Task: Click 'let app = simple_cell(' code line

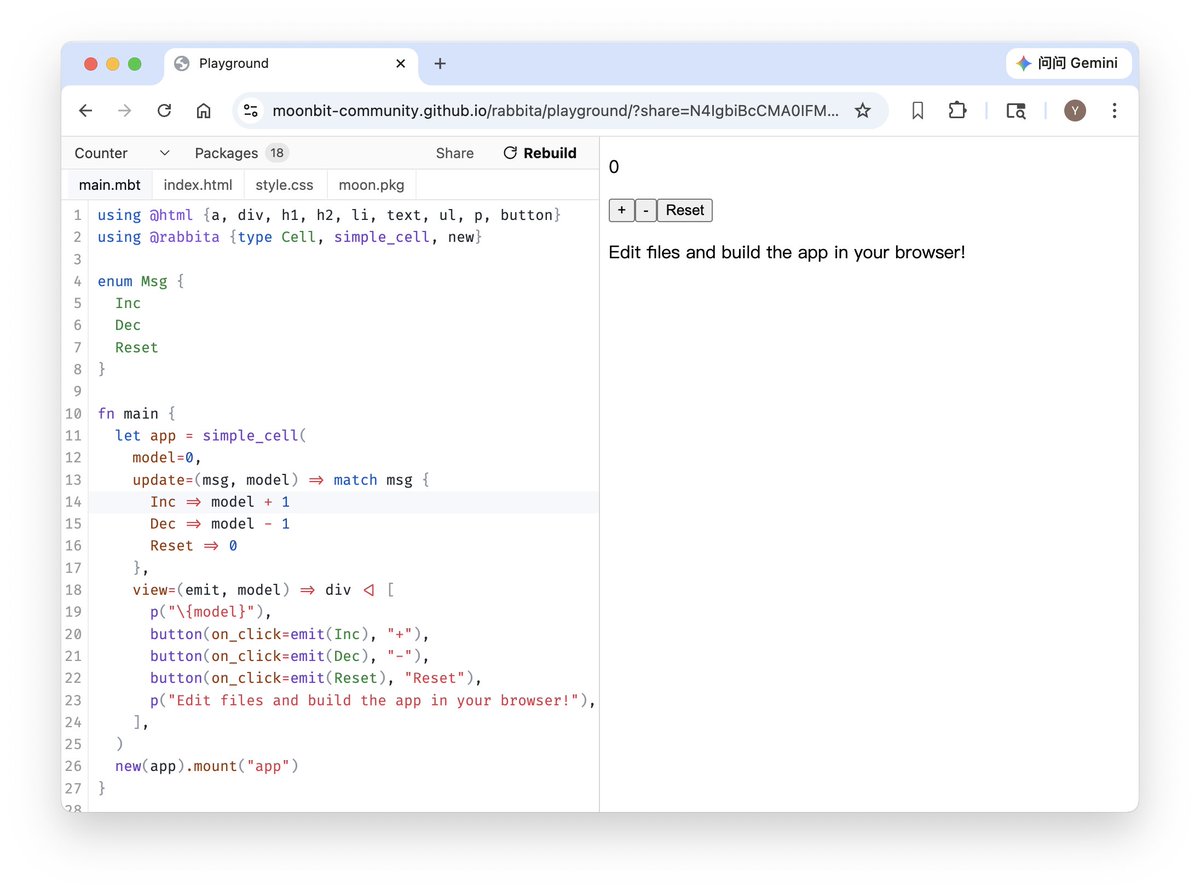Action: pos(213,435)
